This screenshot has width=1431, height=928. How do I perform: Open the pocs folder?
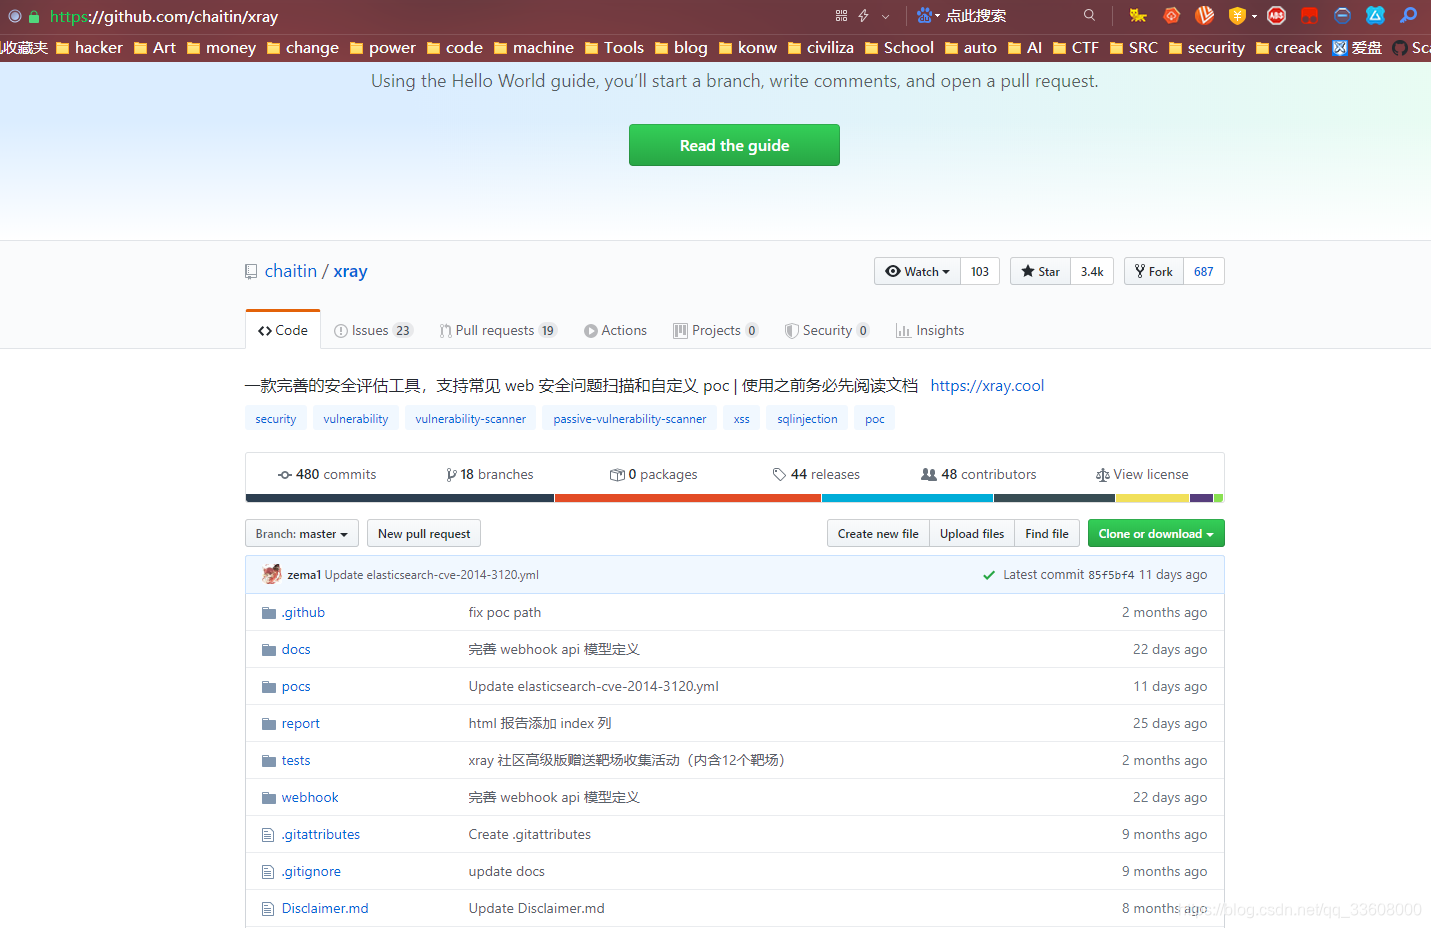click(x=296, y=686)
